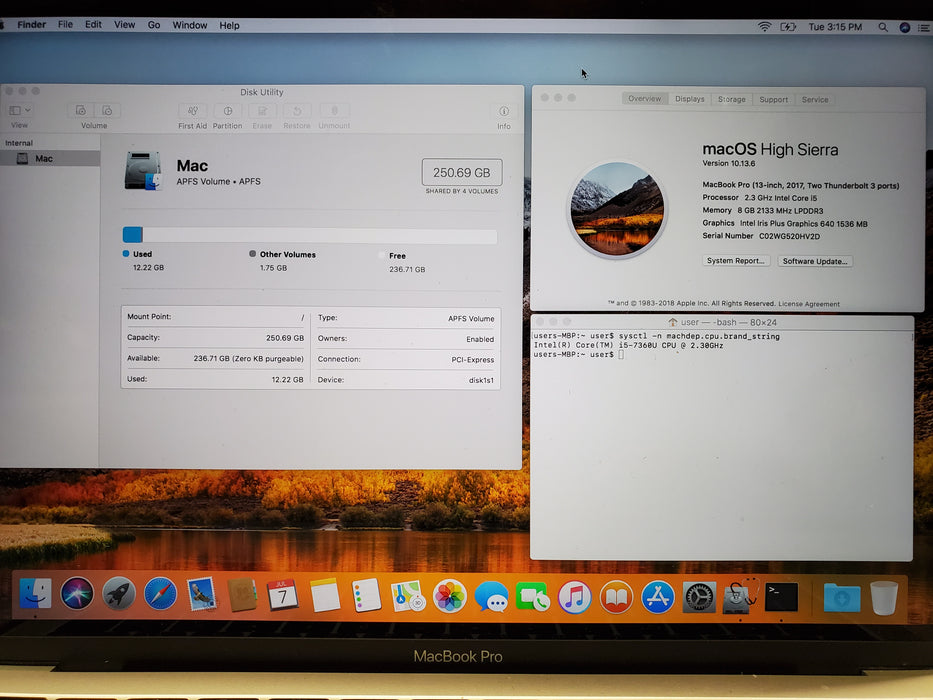Open Maps from the Dock
This screenshot has width=933, height=700.
click(x=408, y=596)
